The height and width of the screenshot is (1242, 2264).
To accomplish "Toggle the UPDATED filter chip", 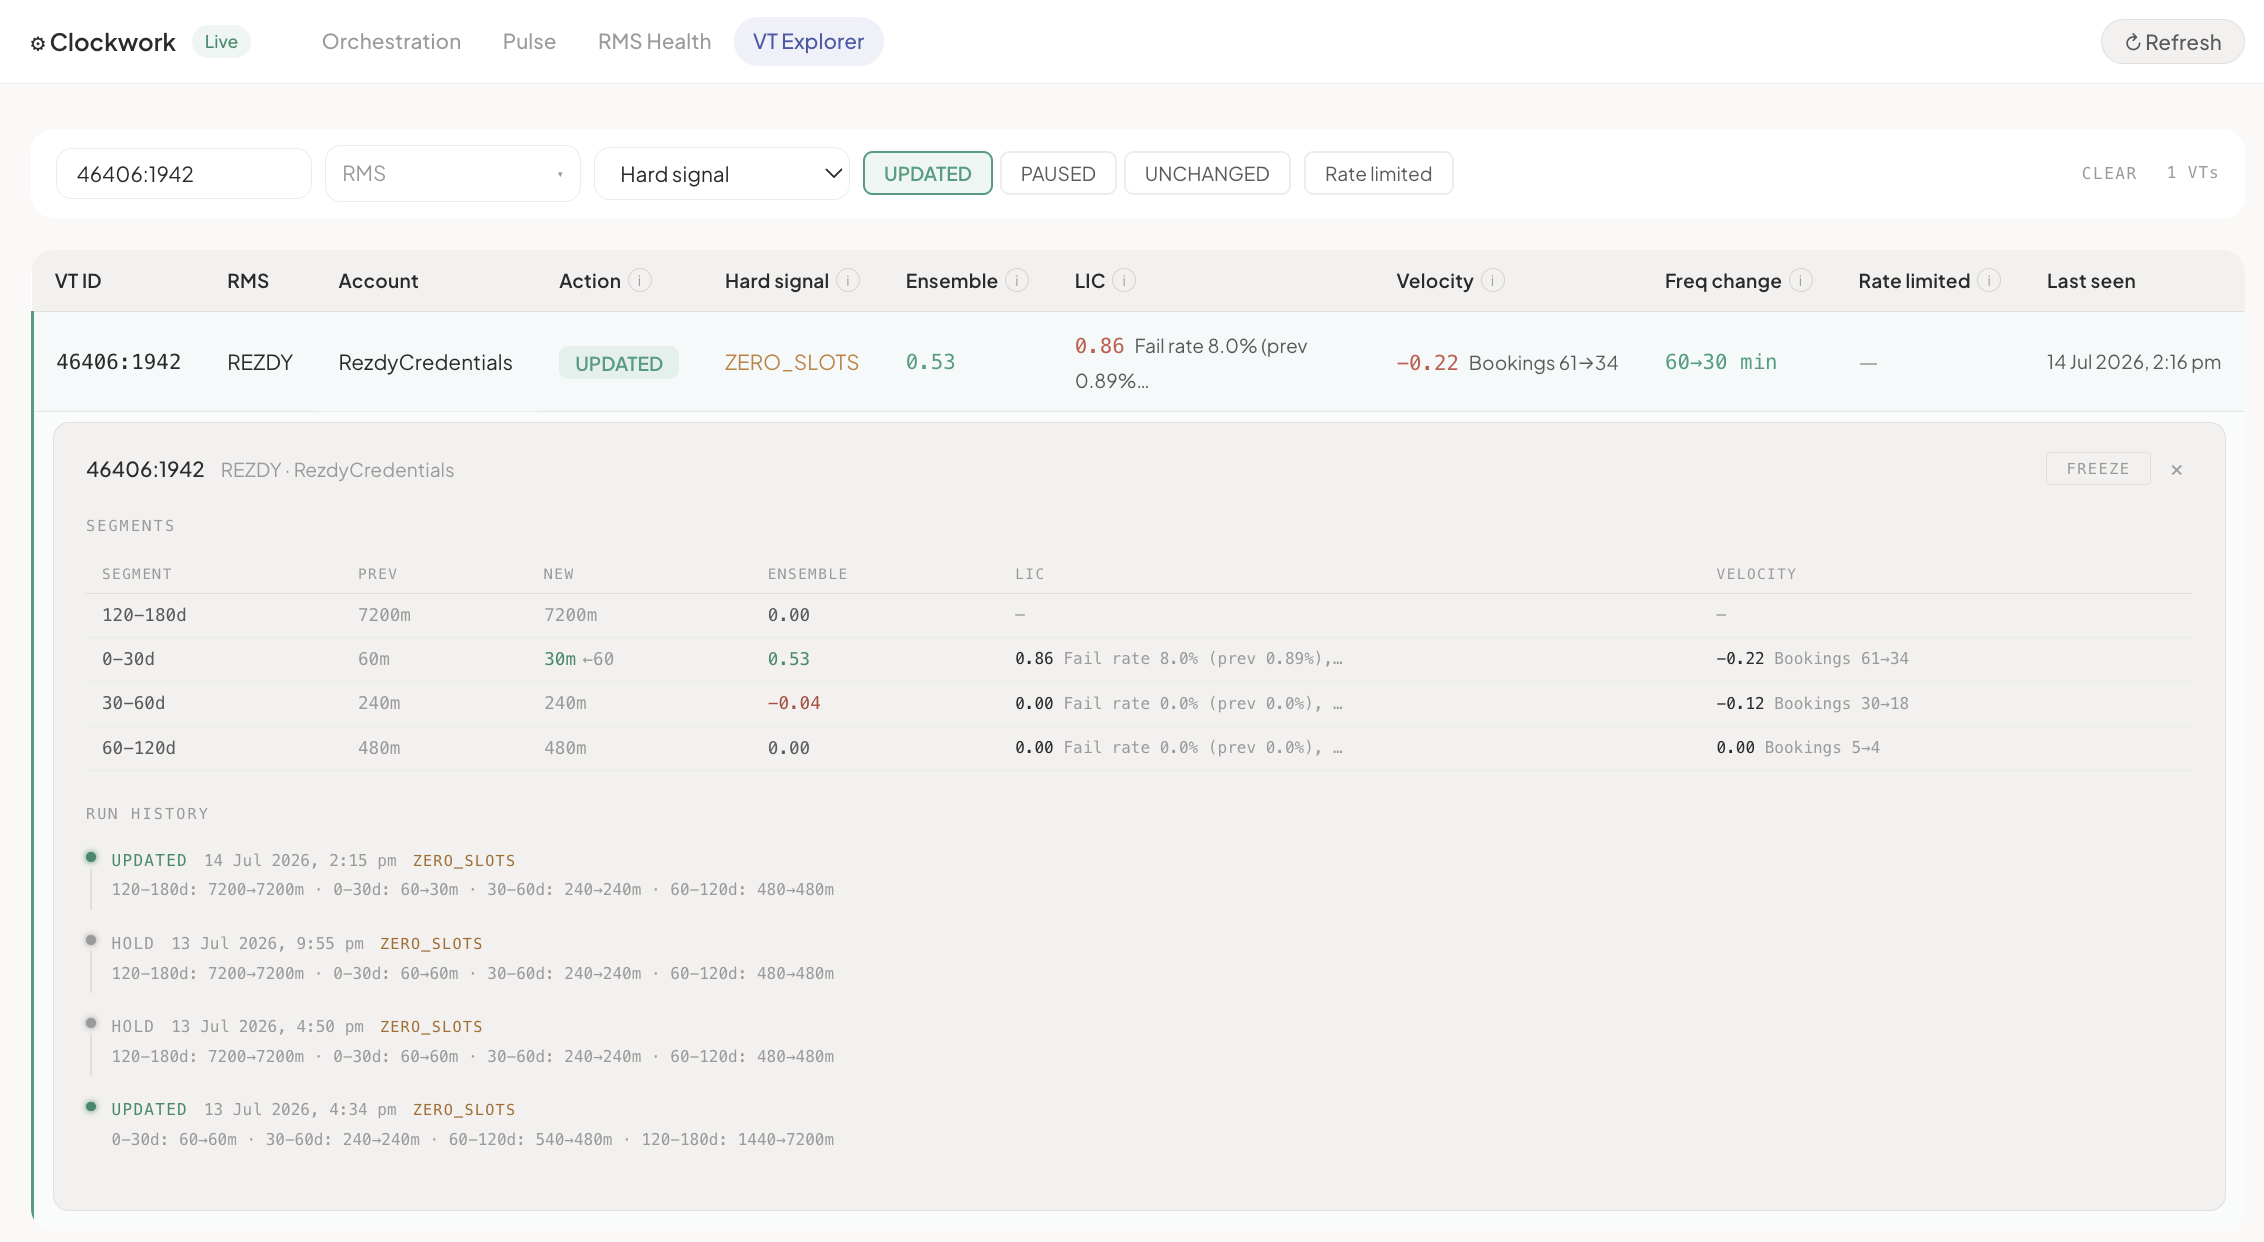I will pos(928,173).
